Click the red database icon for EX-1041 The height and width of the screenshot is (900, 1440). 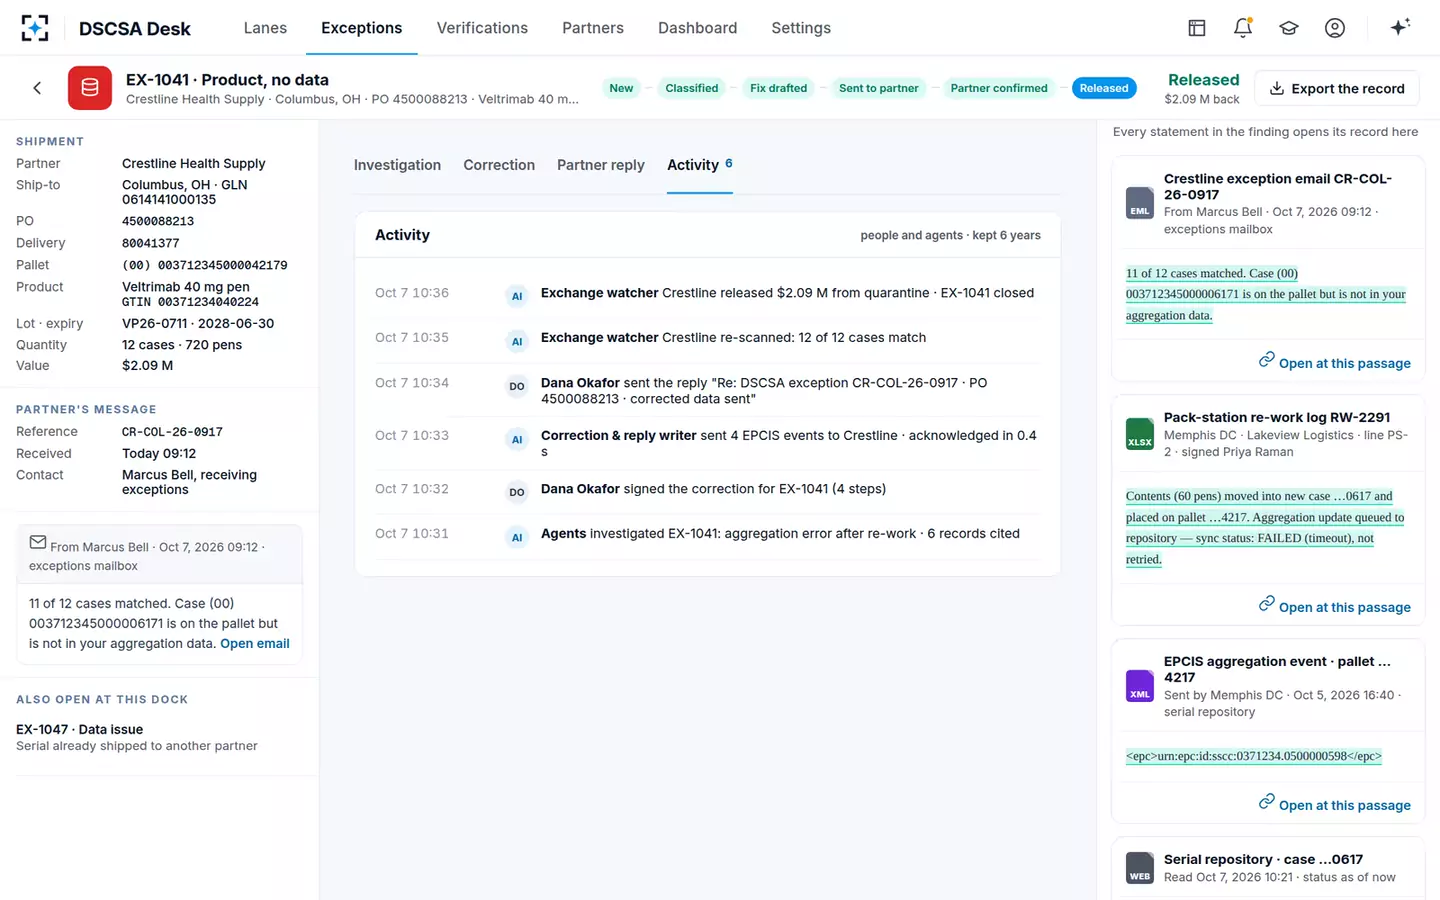[90, 88]
